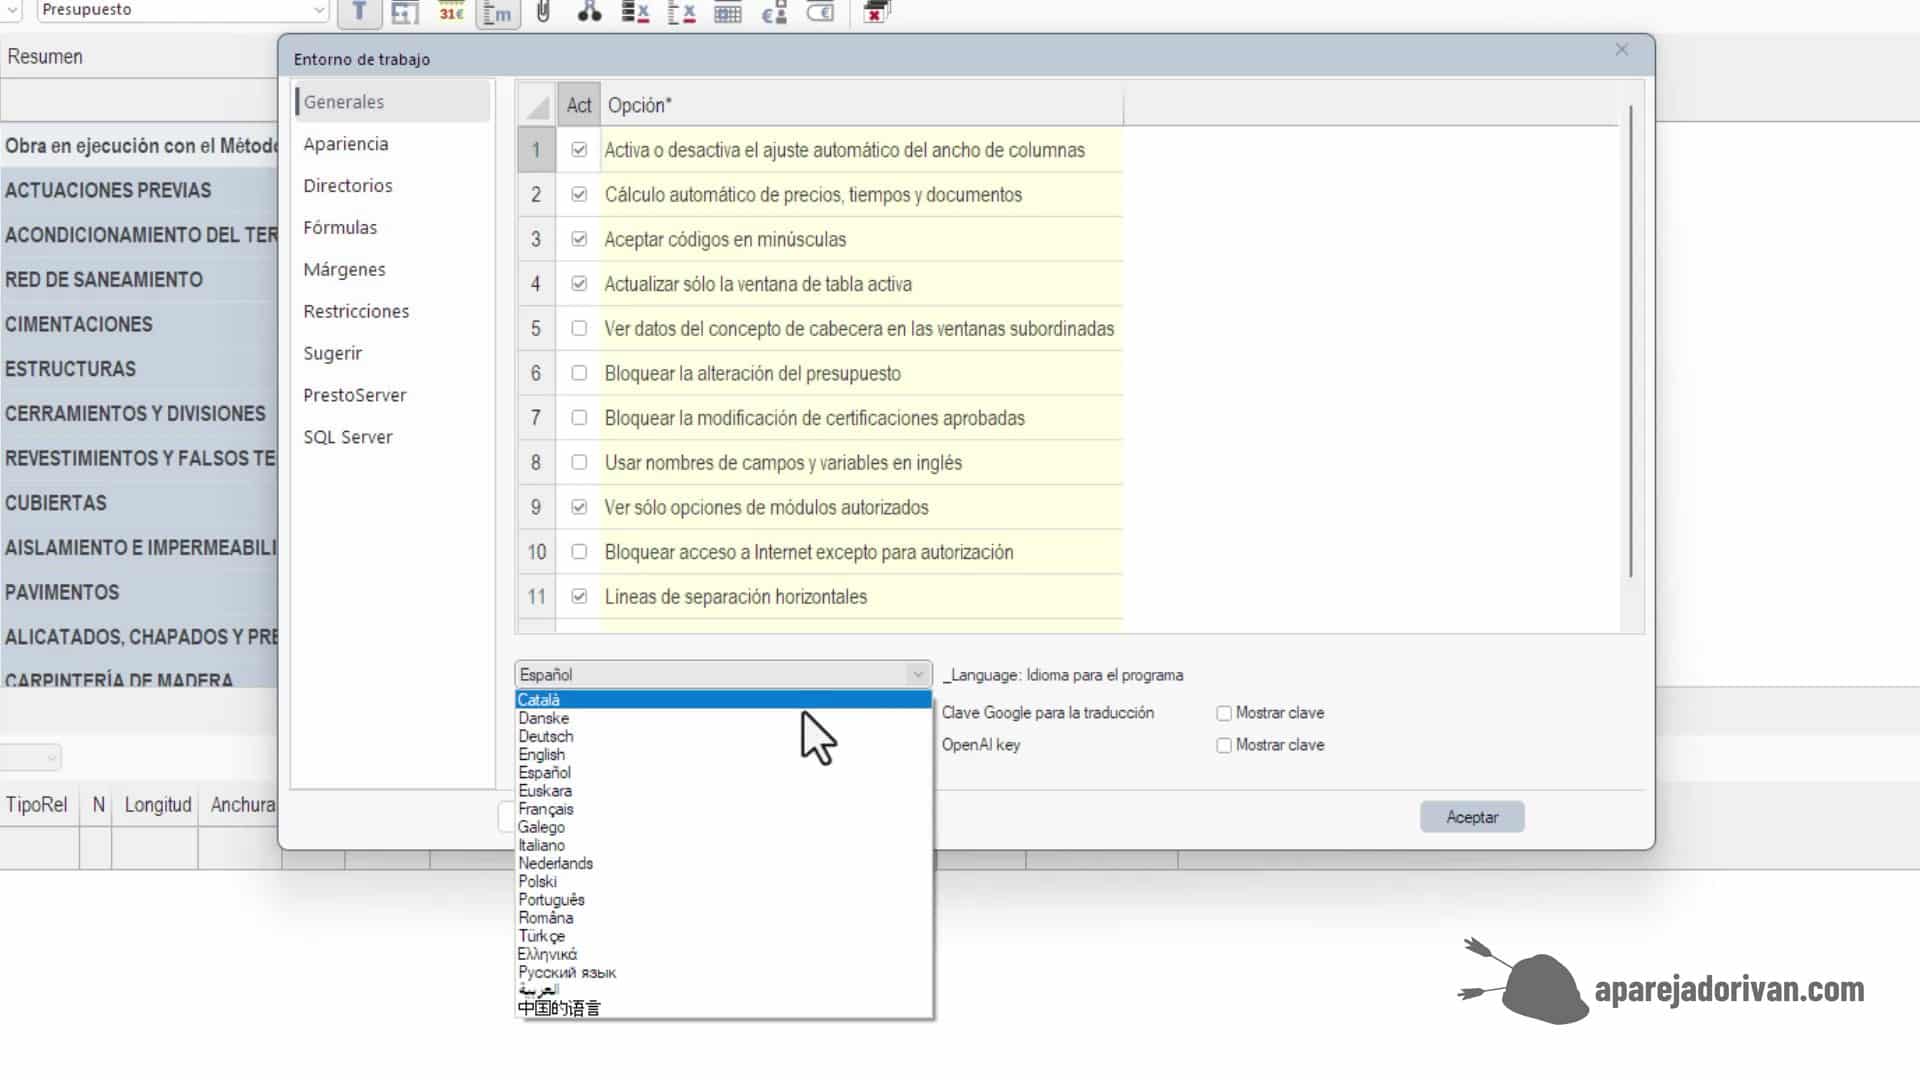This screenshot has width=1920, height=1080.
Task: Toggle the measurements 'm' toolbar icon
Action: [498, 13]
